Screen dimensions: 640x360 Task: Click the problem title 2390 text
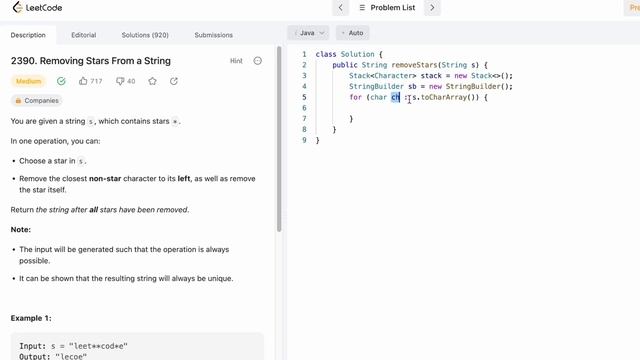coord(91,61)
